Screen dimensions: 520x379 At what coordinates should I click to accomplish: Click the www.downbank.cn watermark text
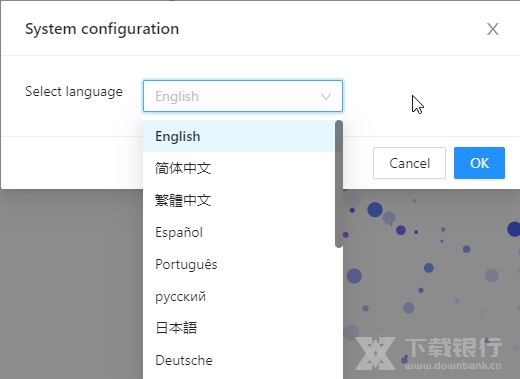coord(453,365)
